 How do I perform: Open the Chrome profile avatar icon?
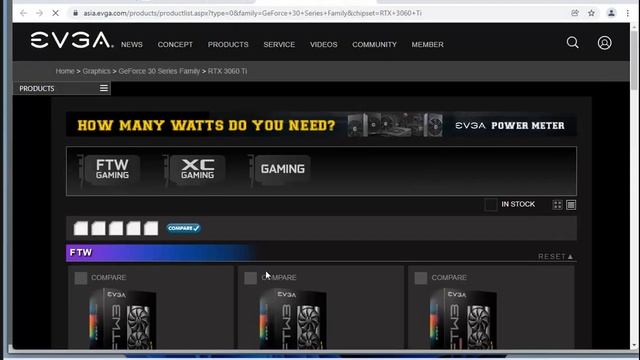611,13
